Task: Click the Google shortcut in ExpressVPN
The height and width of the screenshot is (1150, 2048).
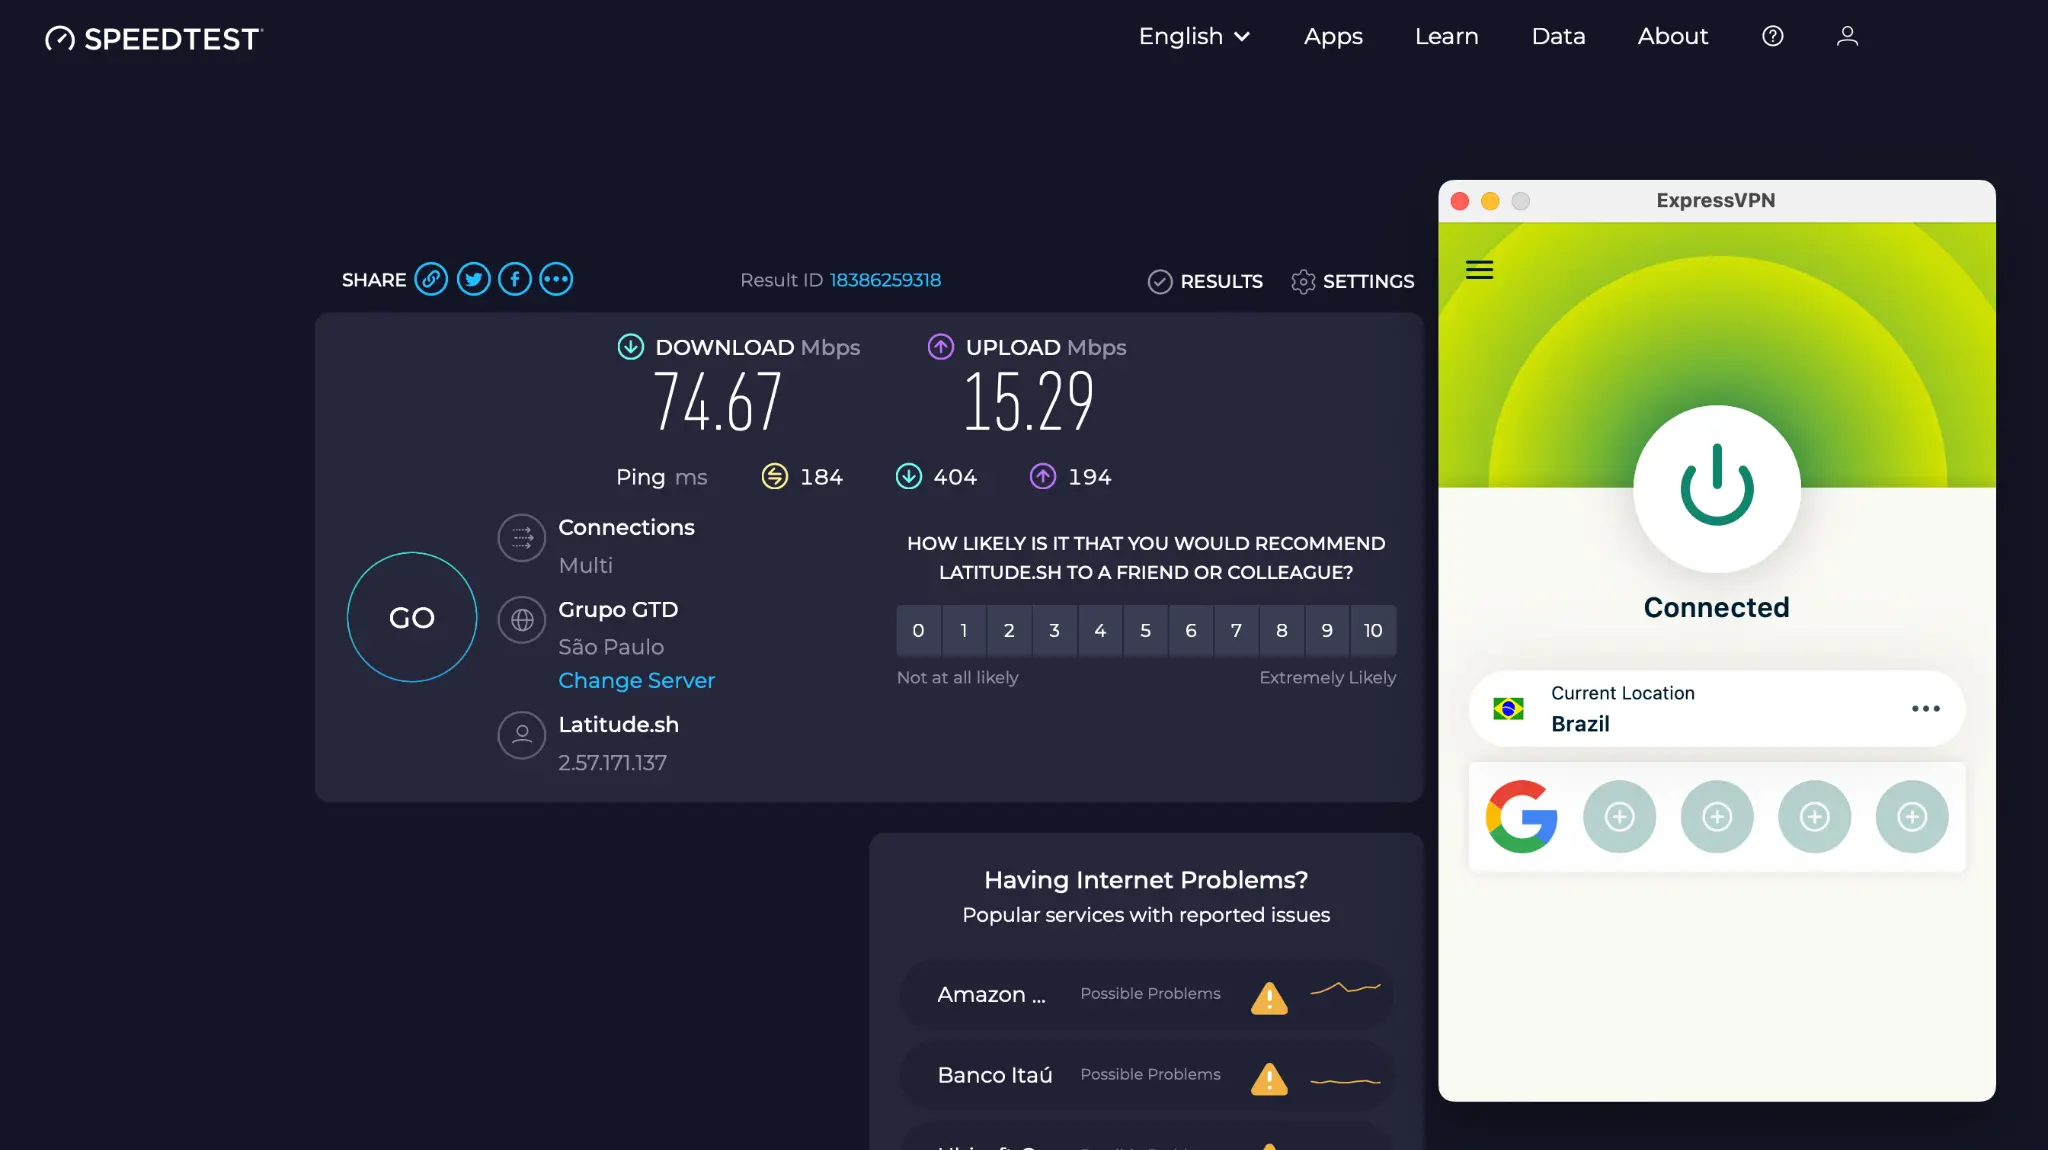Action: [x=1523, y=817]
